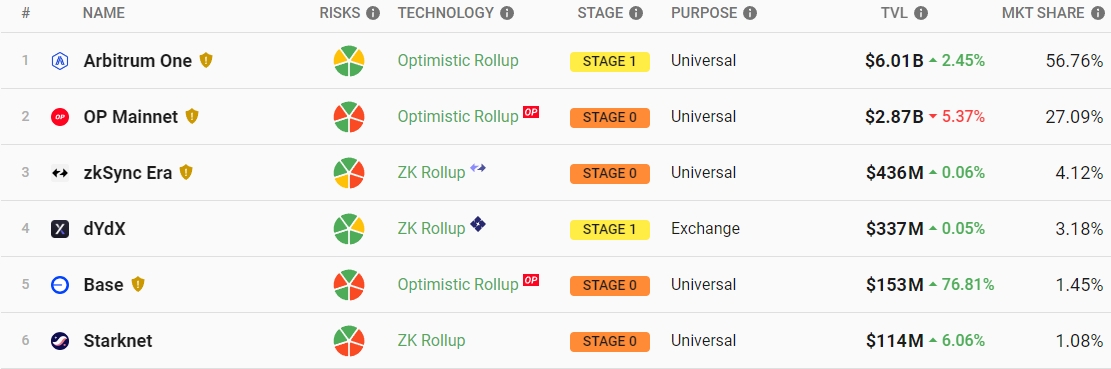Click the info icon next to TECHNOLOGY
1111x369 pixels.
point(507,13)
